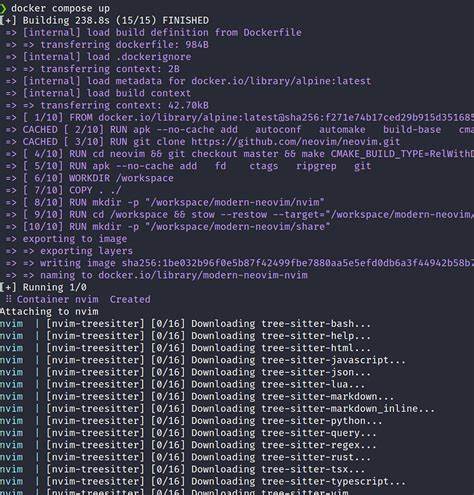This screenshot has height=495, width=474.
Task: Click '[ 9/10] RUN cd /workspace && stow' line
Action: (240, 214)
